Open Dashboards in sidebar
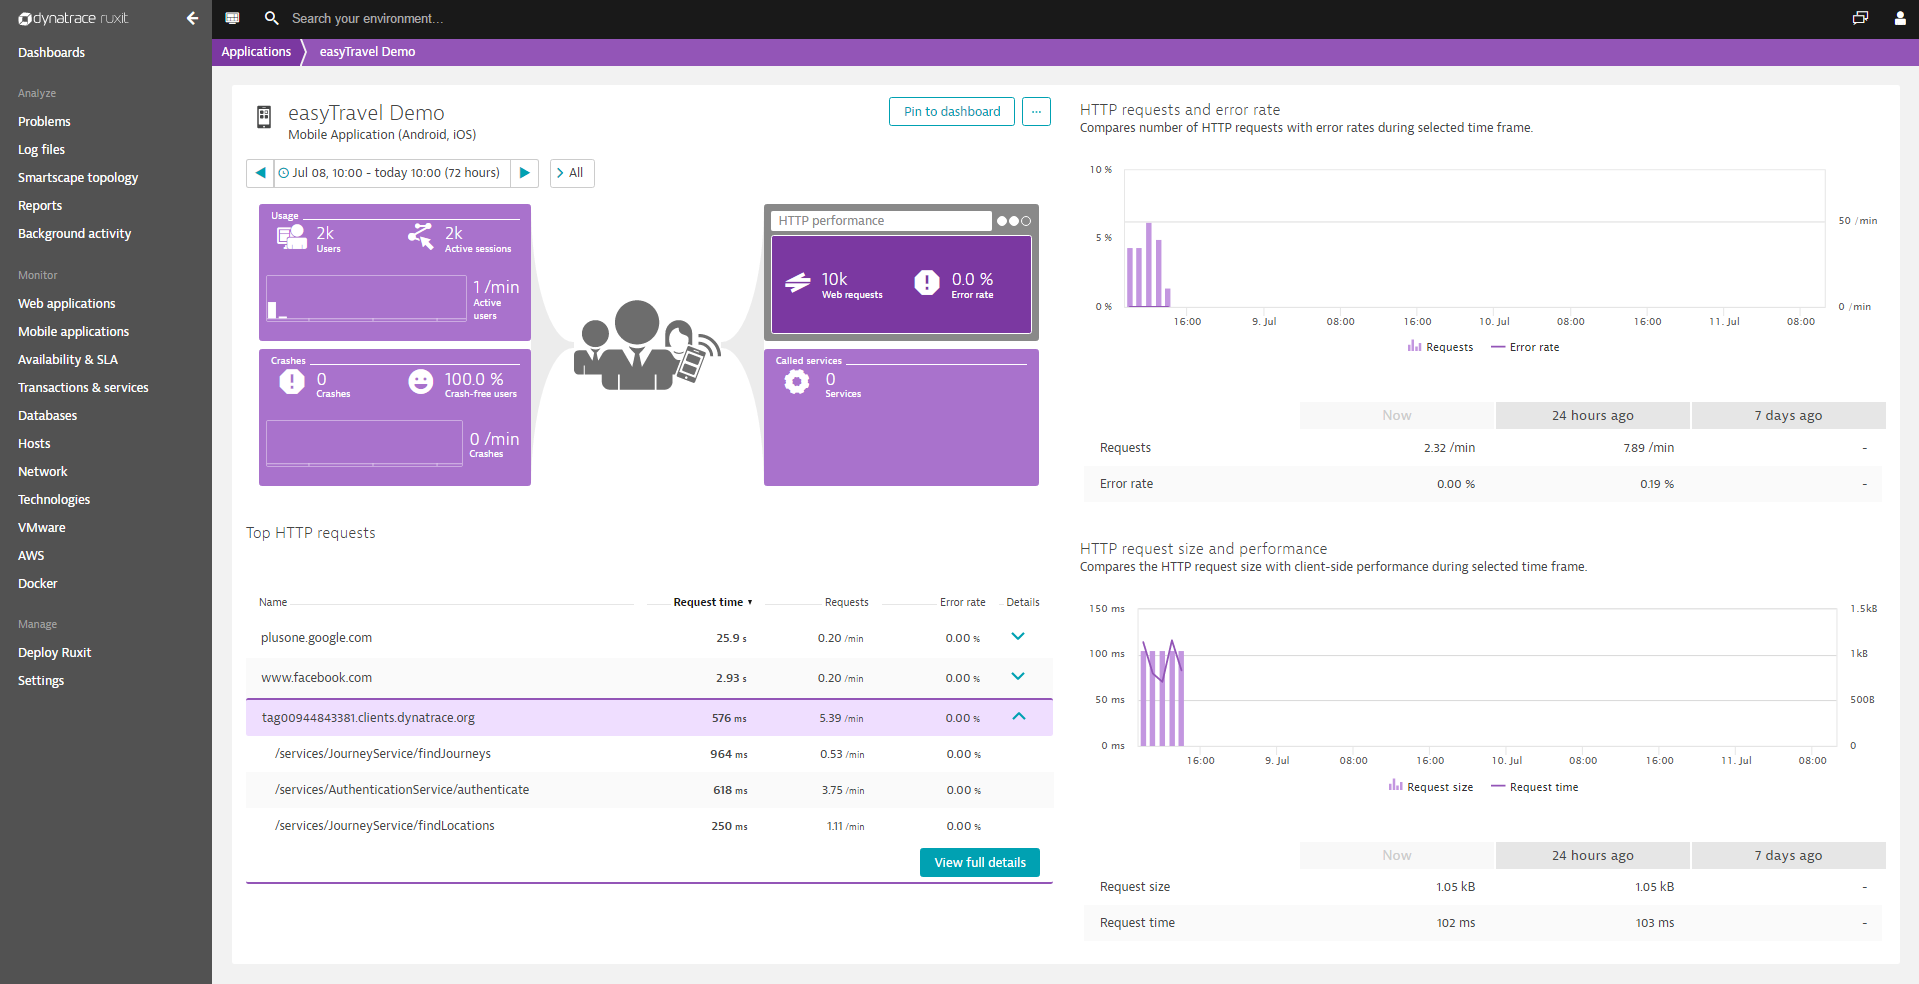This screenshot has height=984, width=1919. [51, 52]
